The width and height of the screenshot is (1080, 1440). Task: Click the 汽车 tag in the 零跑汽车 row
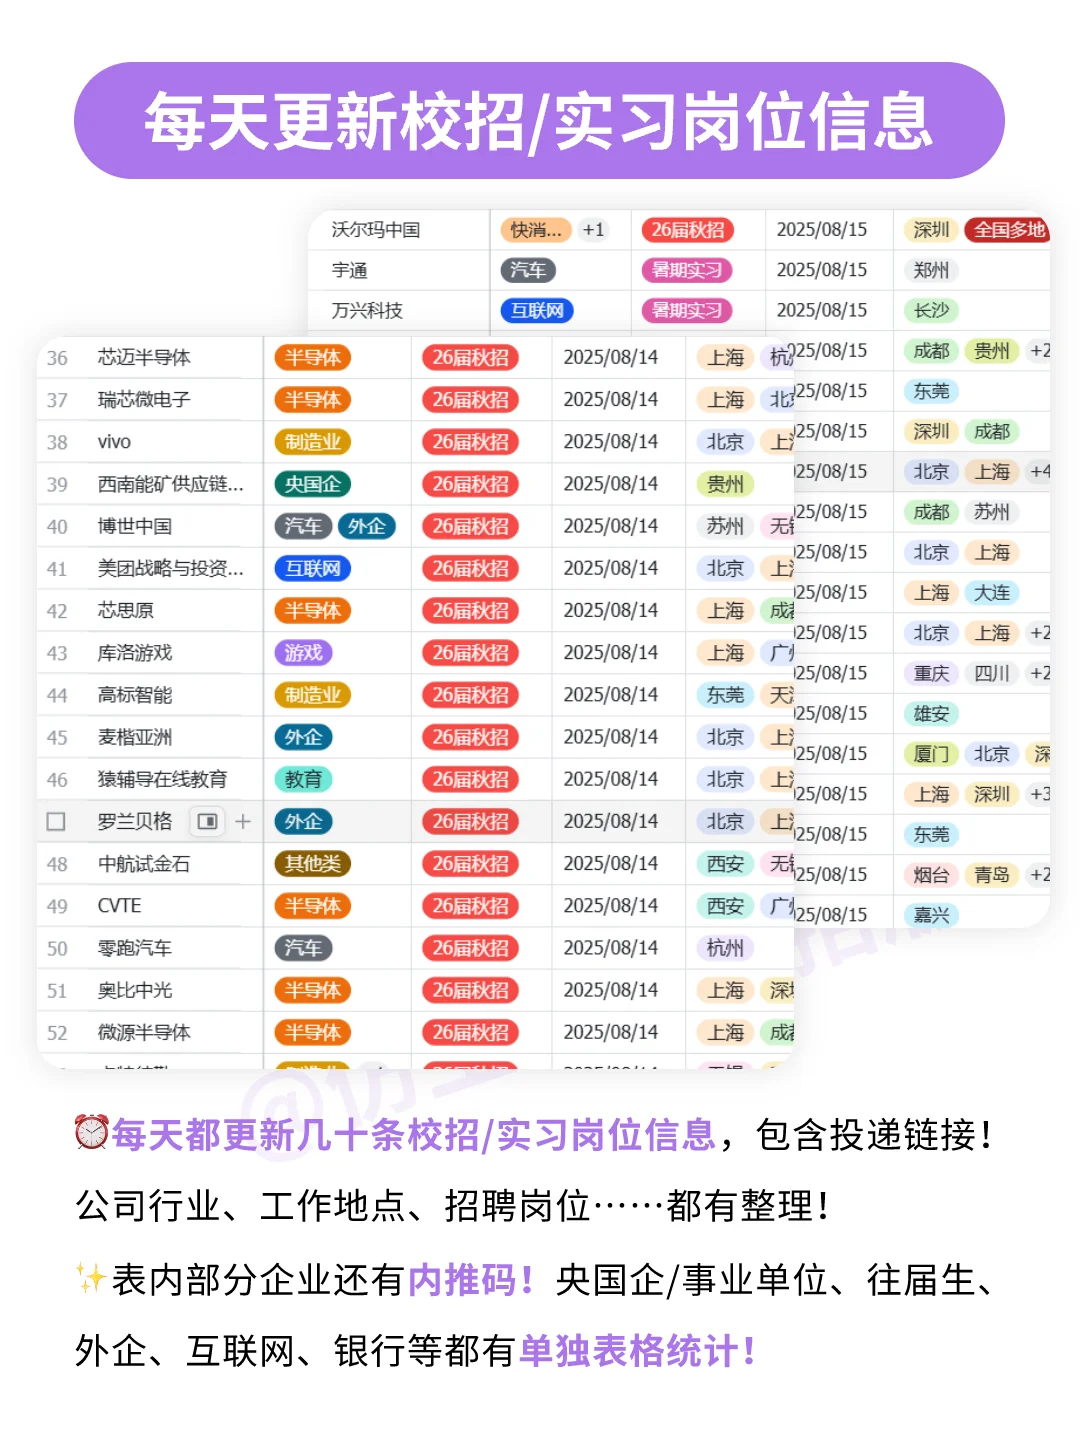303,948
